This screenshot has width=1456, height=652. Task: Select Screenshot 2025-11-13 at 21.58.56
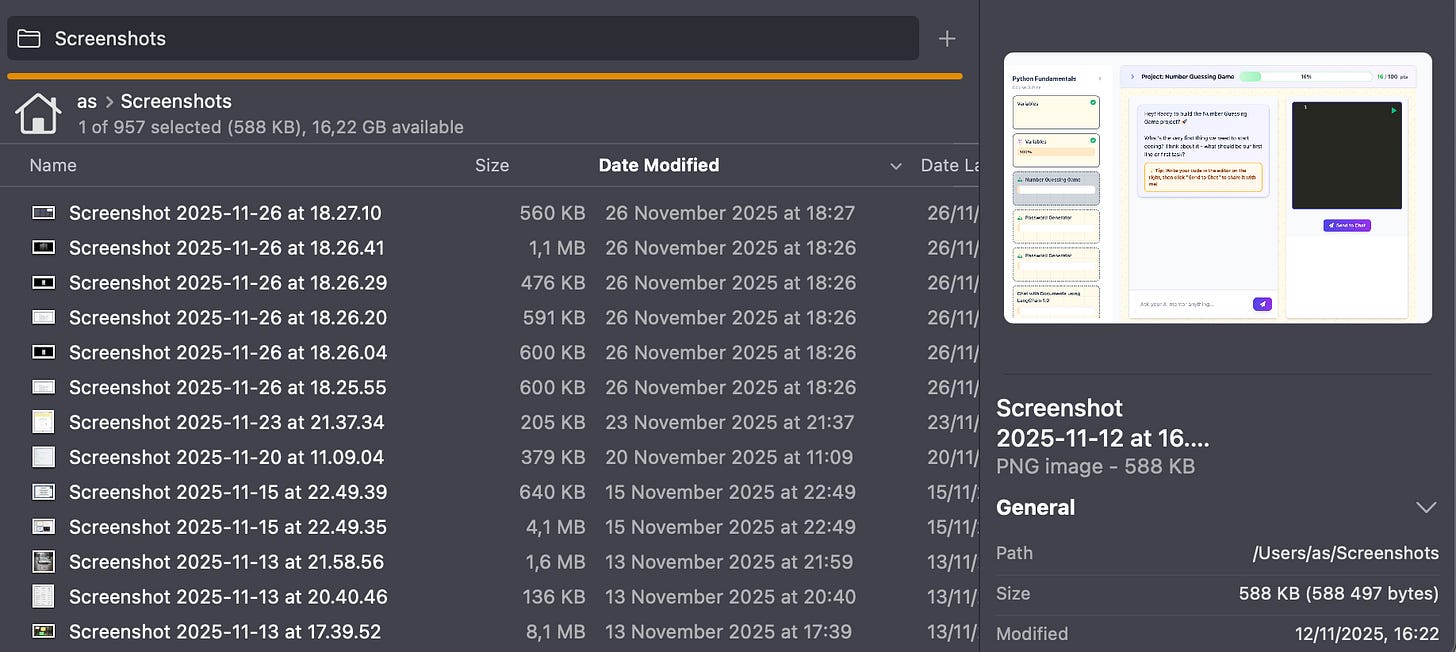coord(227,562)
